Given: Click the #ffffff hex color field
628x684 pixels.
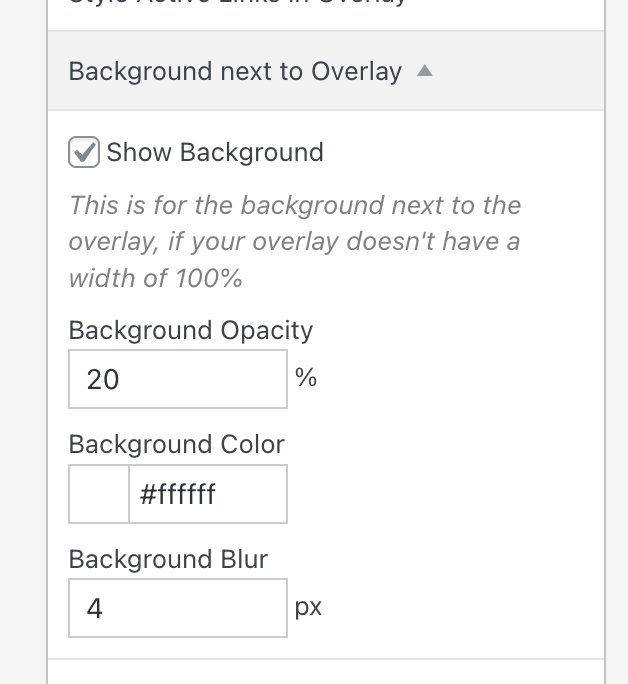Looking at the screenshot, I should 207,494.
